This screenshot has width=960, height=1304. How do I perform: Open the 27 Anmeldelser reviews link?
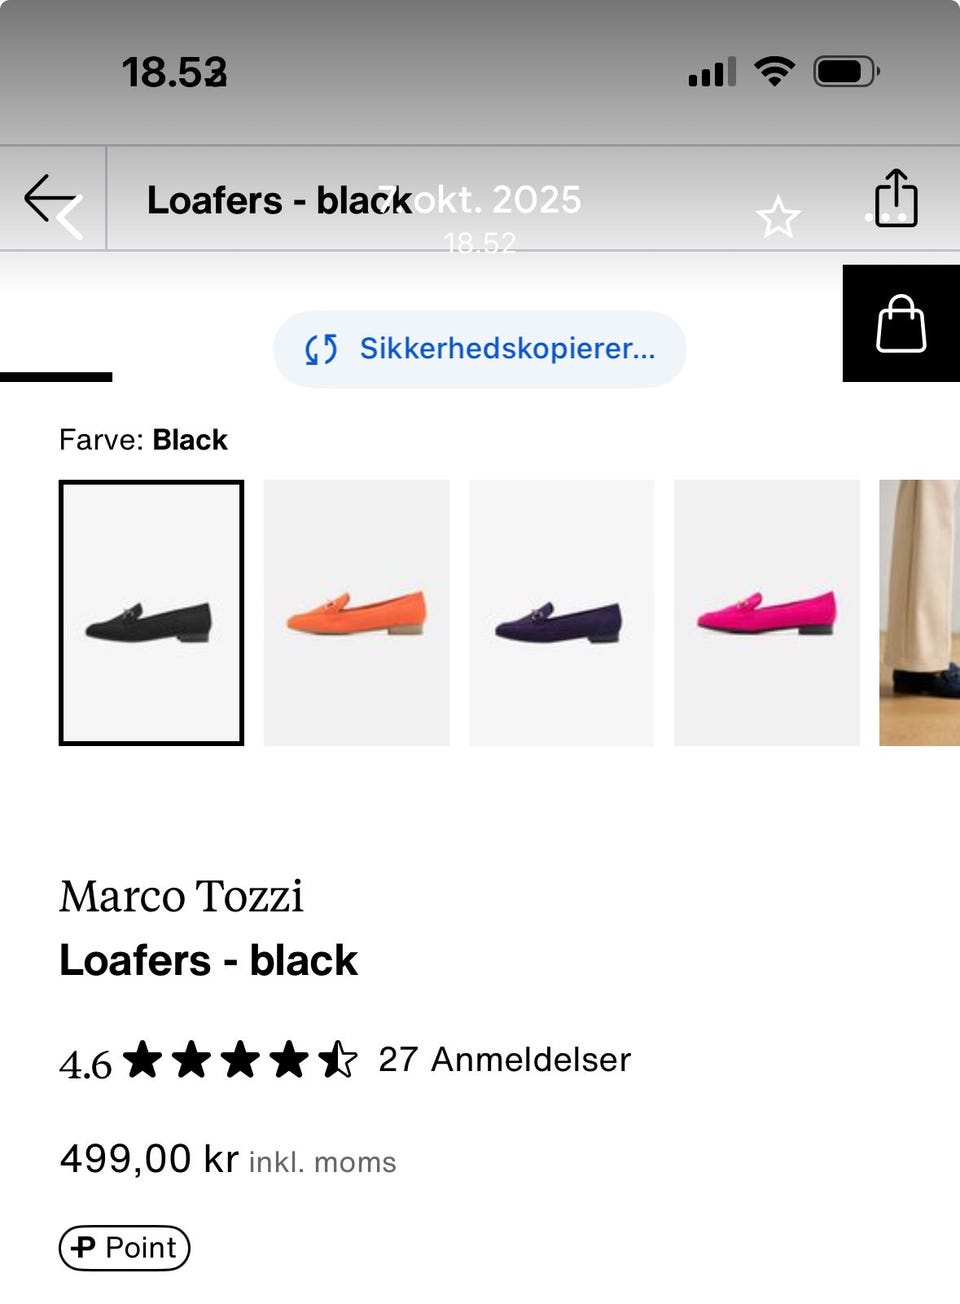point(504,1059)
